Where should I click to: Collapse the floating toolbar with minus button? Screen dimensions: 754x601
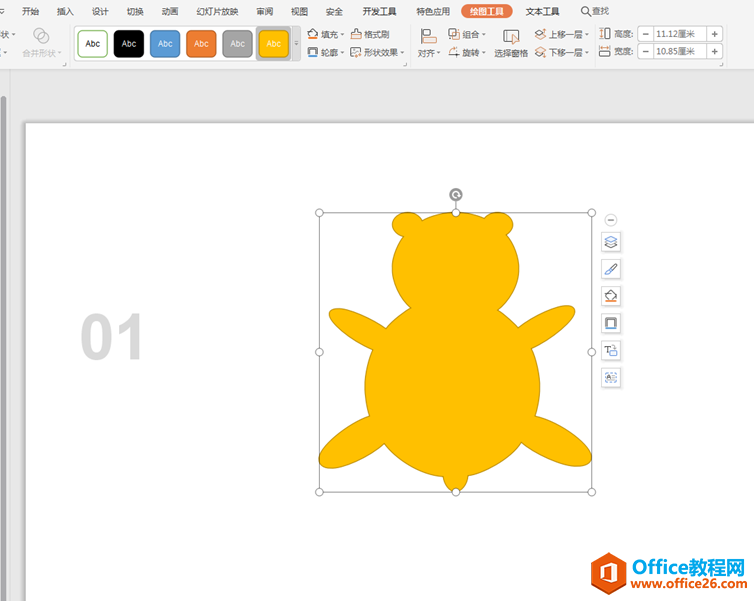click(x=611, y=220)
